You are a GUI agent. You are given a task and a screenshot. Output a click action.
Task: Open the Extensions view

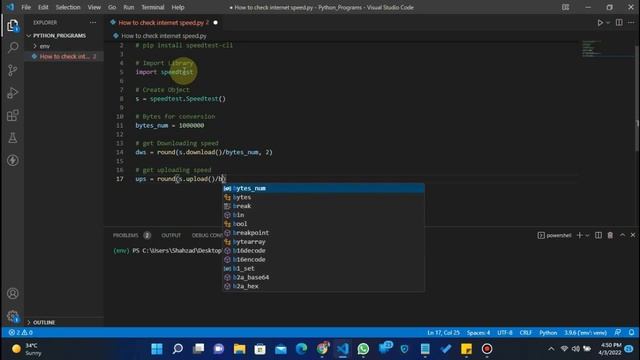[13, 115]
